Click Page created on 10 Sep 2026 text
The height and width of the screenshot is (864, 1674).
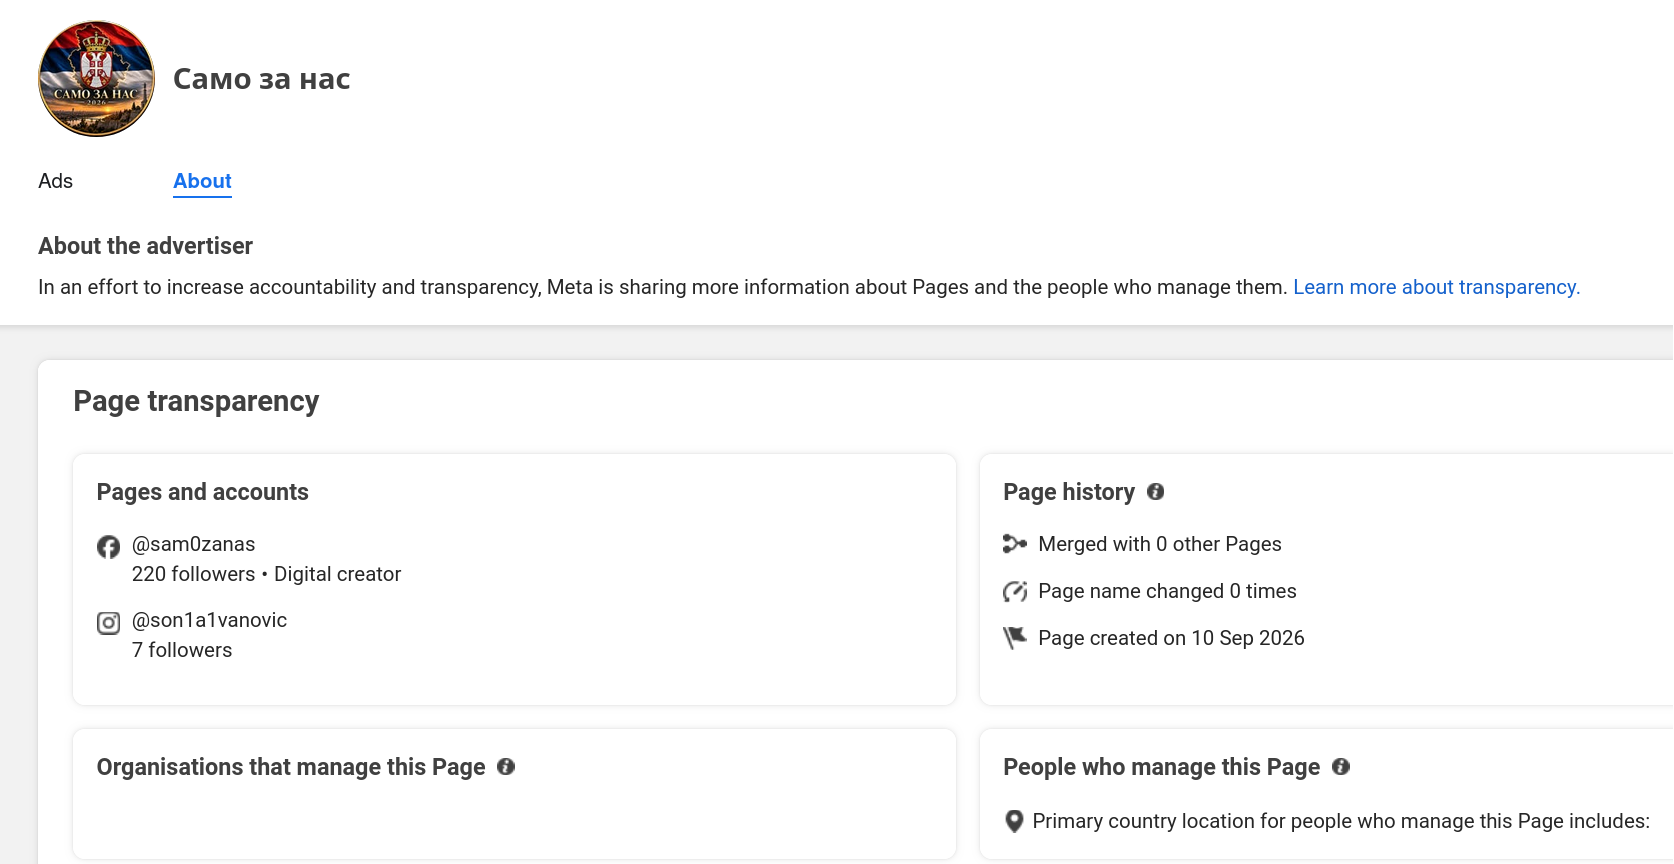[1171, 638]
